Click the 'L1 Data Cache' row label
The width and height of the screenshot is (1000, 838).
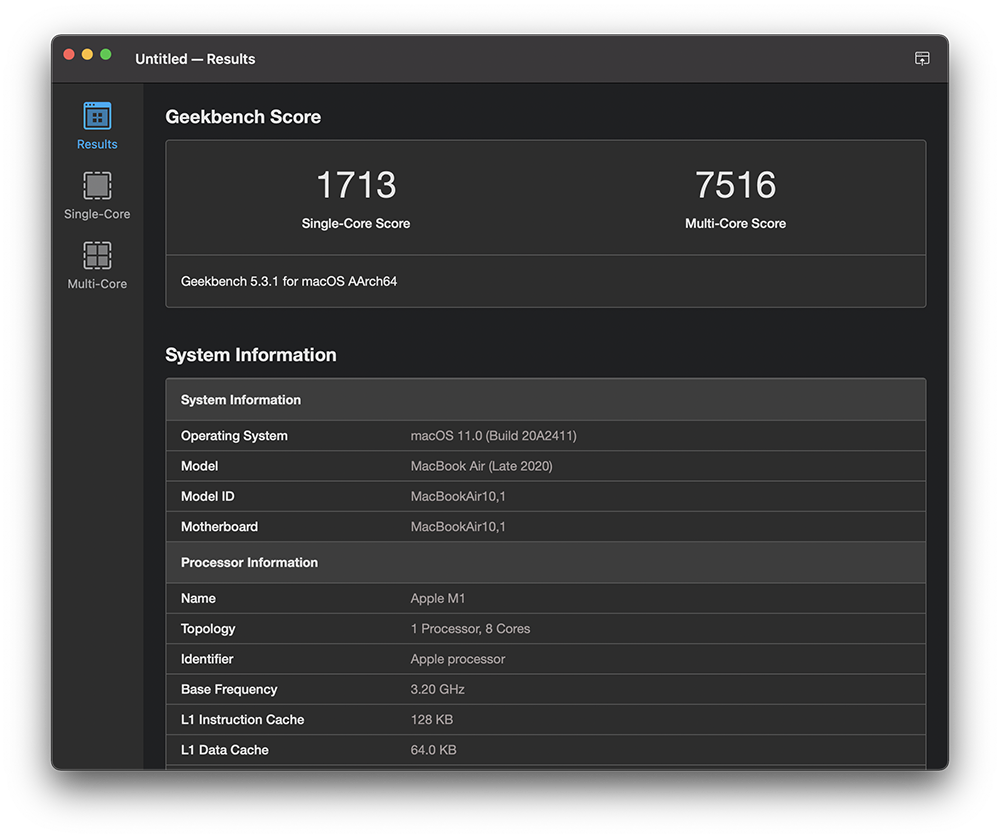(224, 750)
